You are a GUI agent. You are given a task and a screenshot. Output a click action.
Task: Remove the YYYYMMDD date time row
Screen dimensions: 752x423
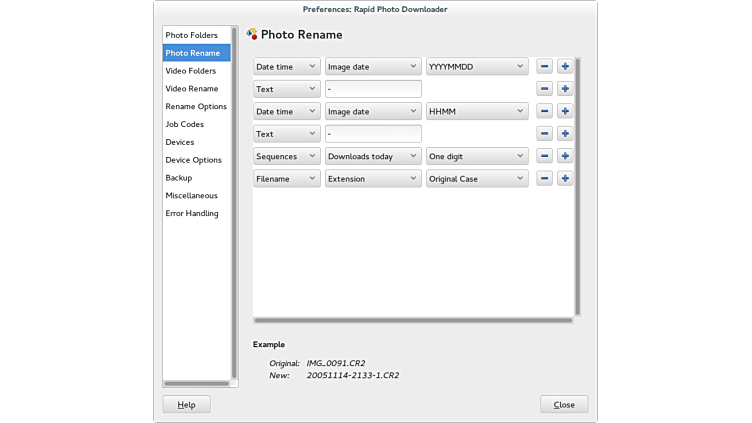[544, 67]
